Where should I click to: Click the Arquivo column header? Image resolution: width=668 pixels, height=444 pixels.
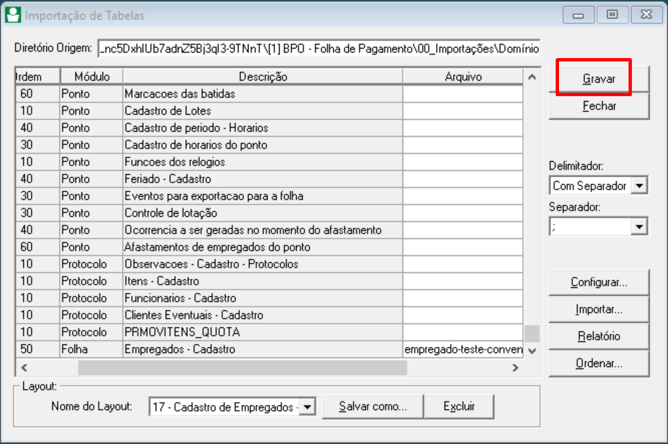pyautogui.click(x=463, y=76)
